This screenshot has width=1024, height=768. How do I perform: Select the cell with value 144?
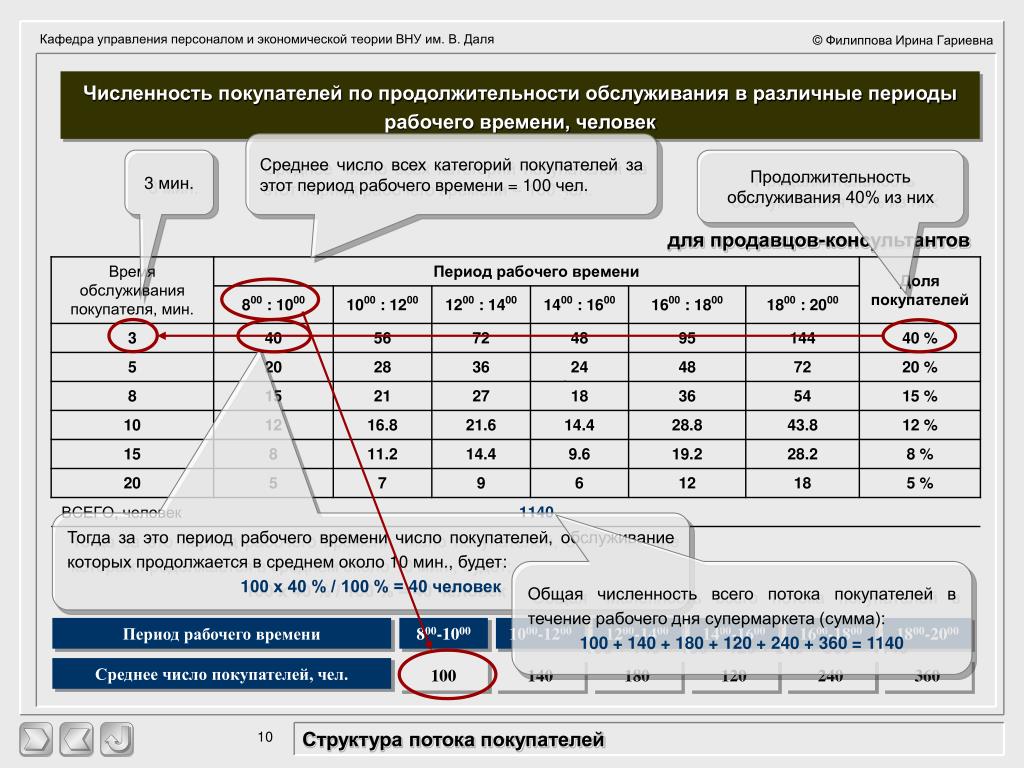pos(802,338)
